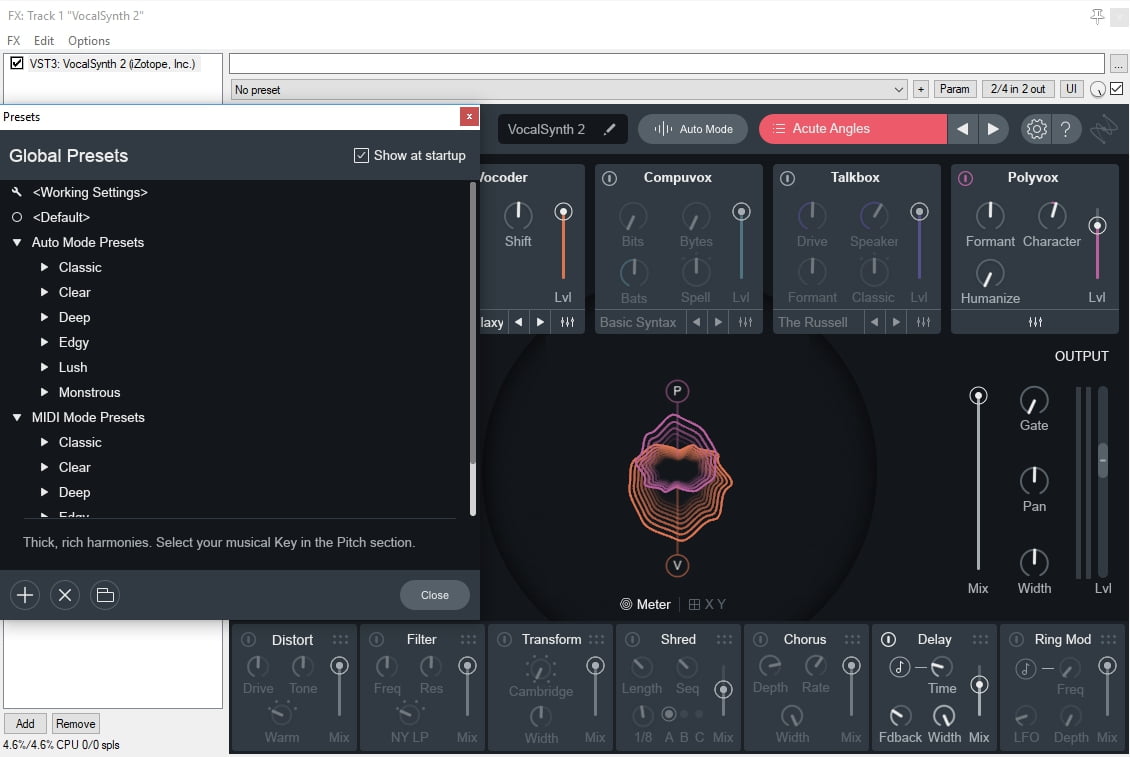This screenshot has height=757, width=1130.
Task: Delete preset with the X circle icon
Action: pyautogui.click(x=65, y=595)
